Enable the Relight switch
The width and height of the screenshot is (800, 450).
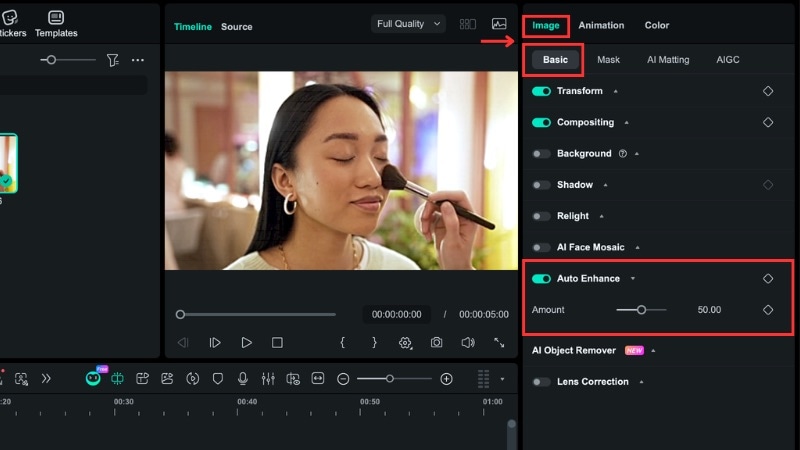click(x=541, y=216)
